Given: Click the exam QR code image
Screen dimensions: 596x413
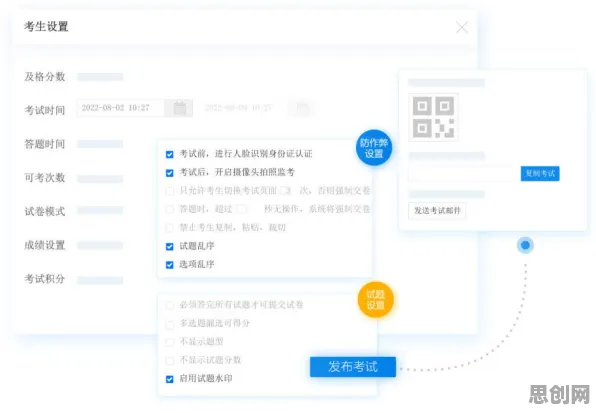Looking at the screenshot, I should 433,117.
